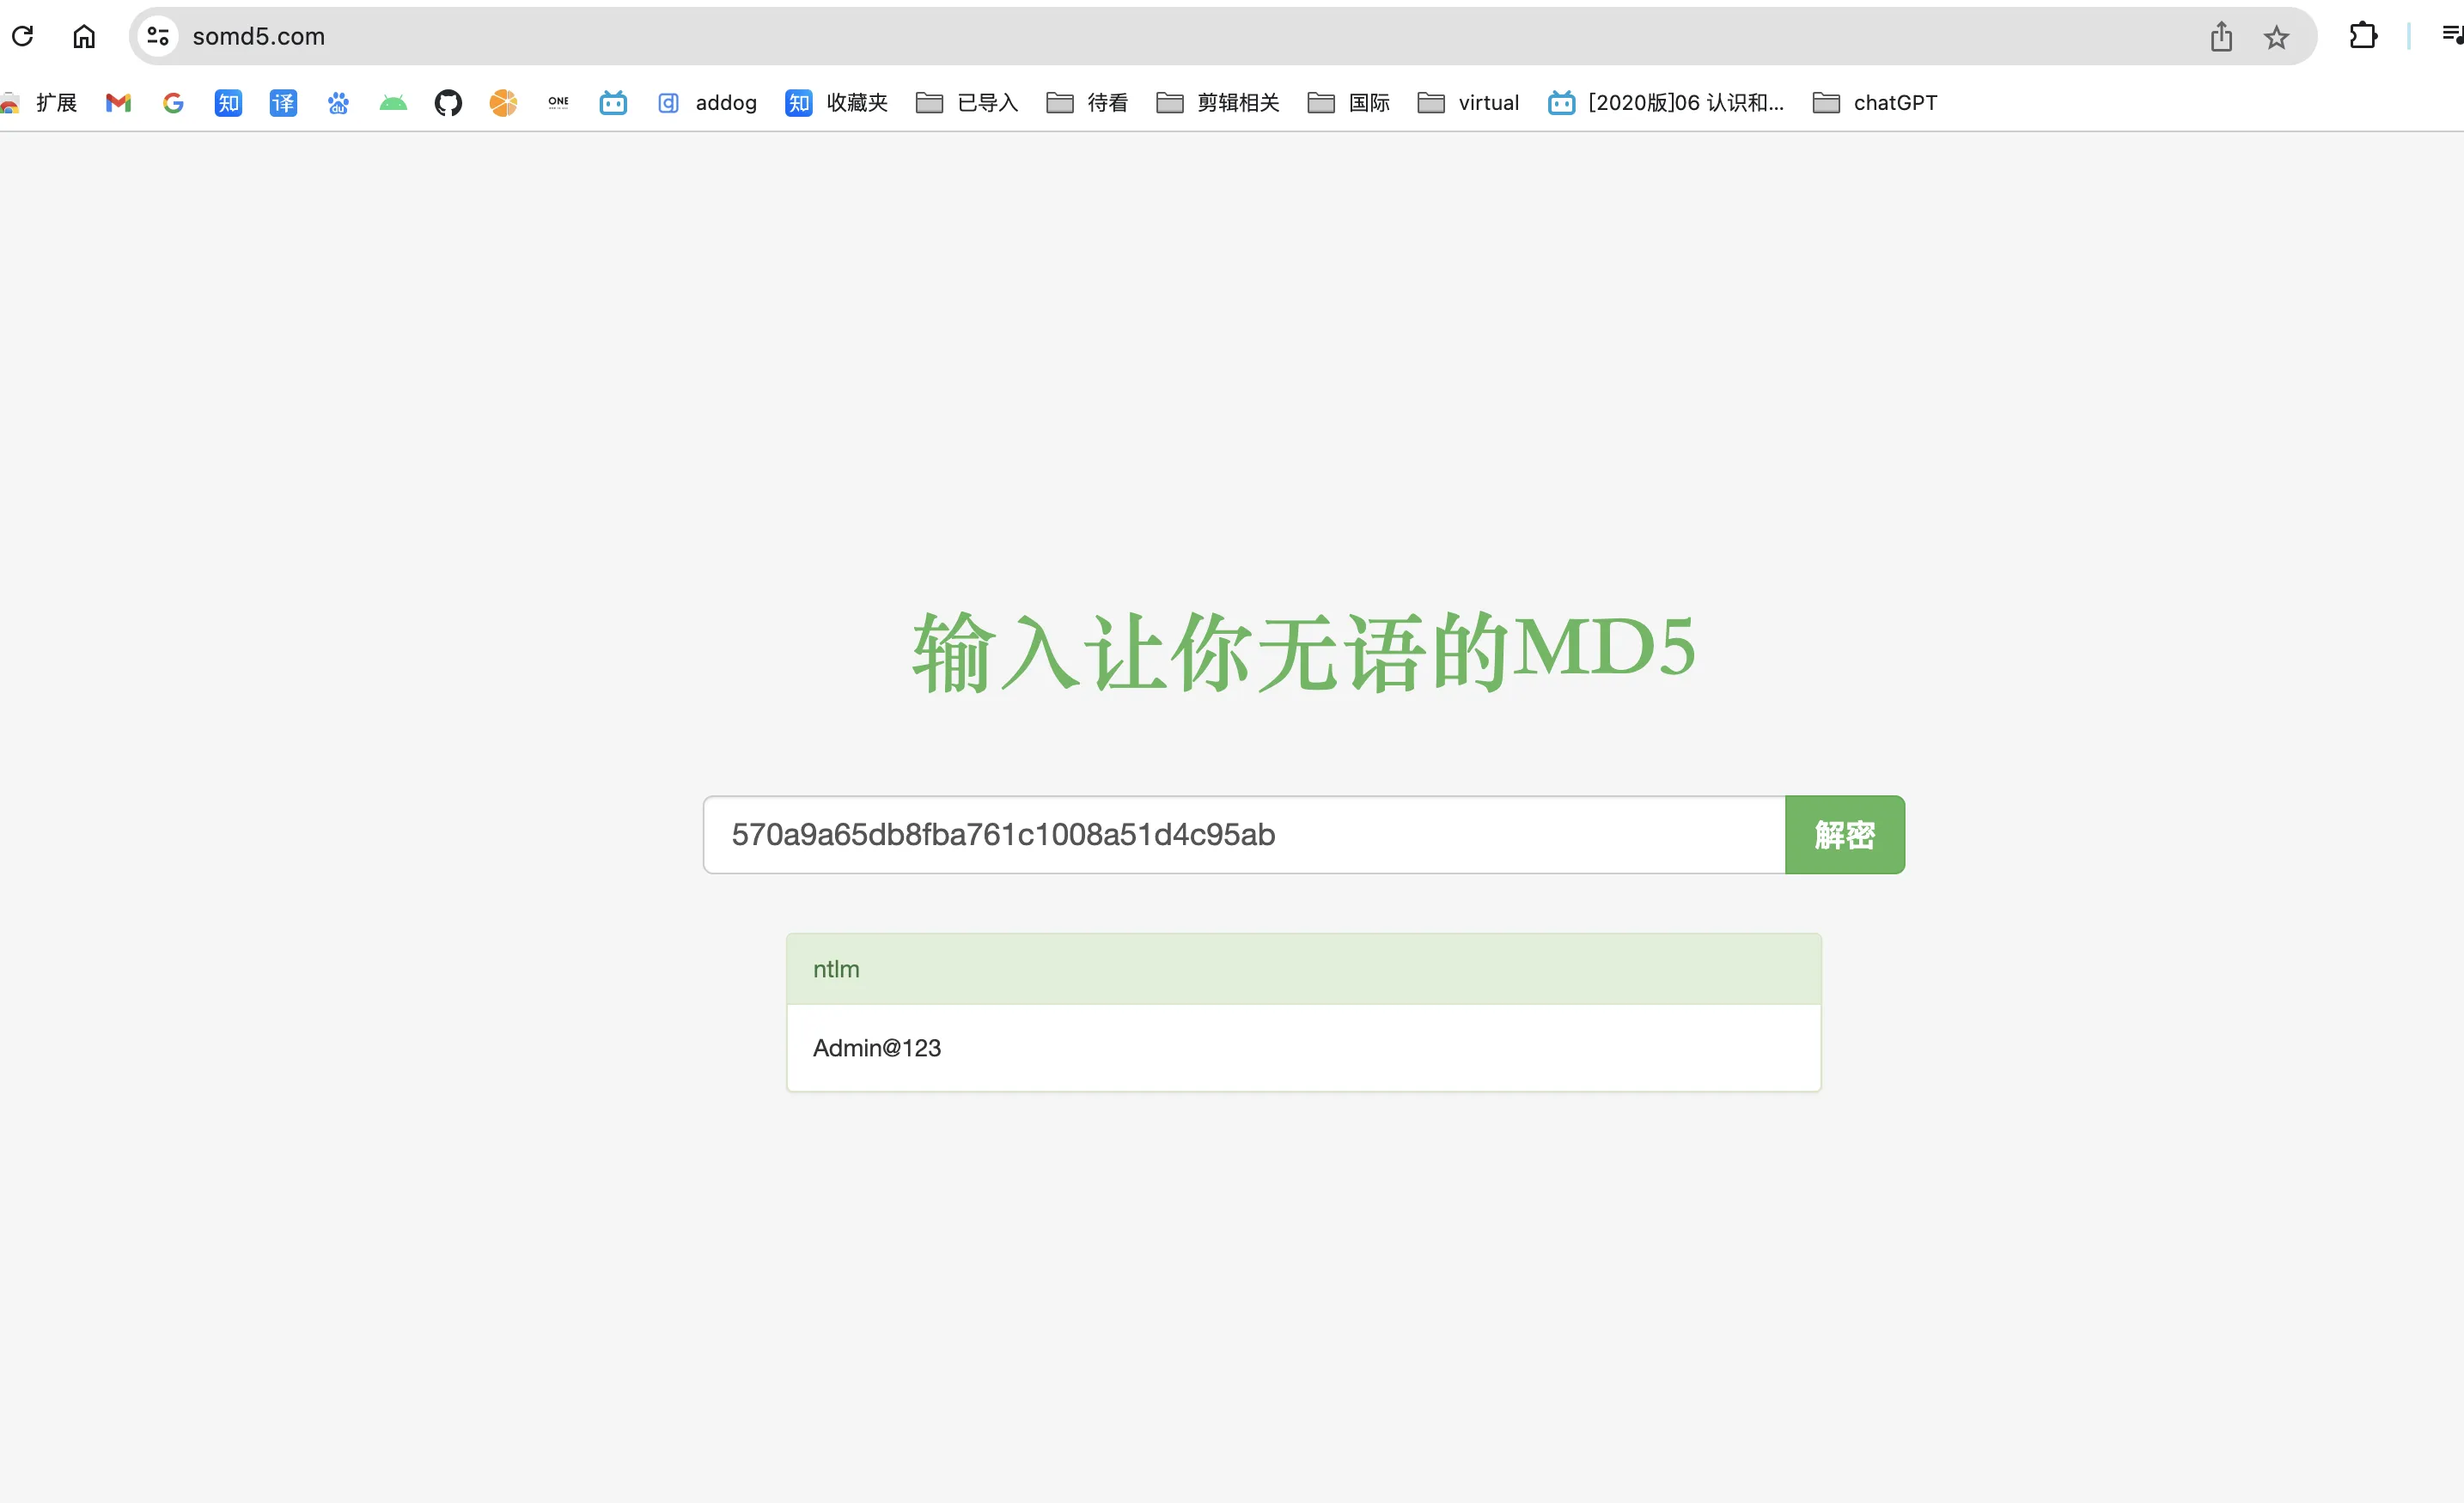The width and height of the screenshot is (2464, 1503).
Task: Open the GitHub bookmark icon
Action: point(448,102)
